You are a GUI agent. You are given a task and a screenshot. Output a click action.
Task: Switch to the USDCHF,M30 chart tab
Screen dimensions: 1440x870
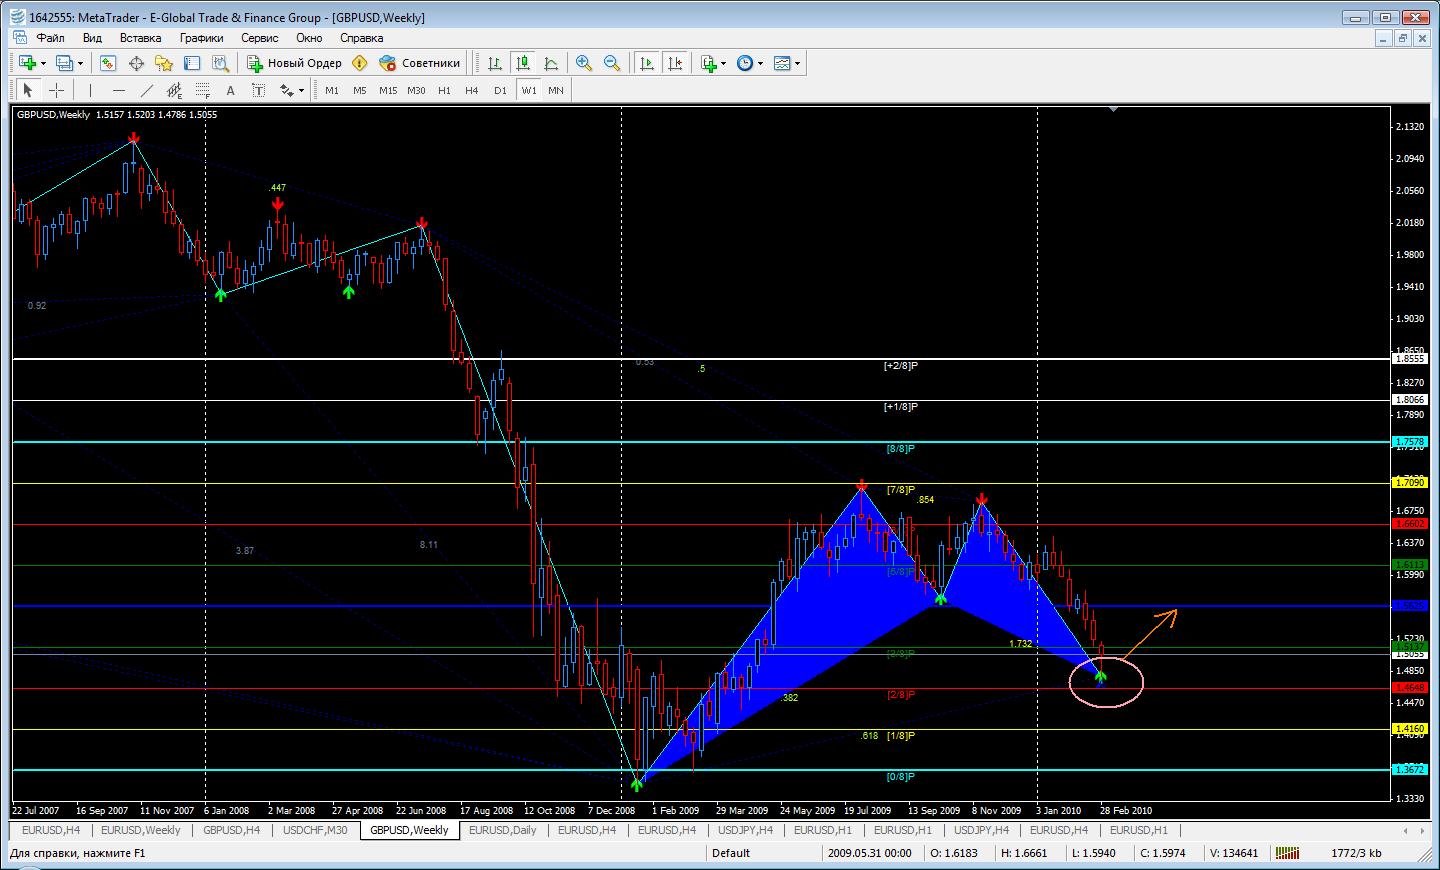pyautogui.click(x=315, y=830)
